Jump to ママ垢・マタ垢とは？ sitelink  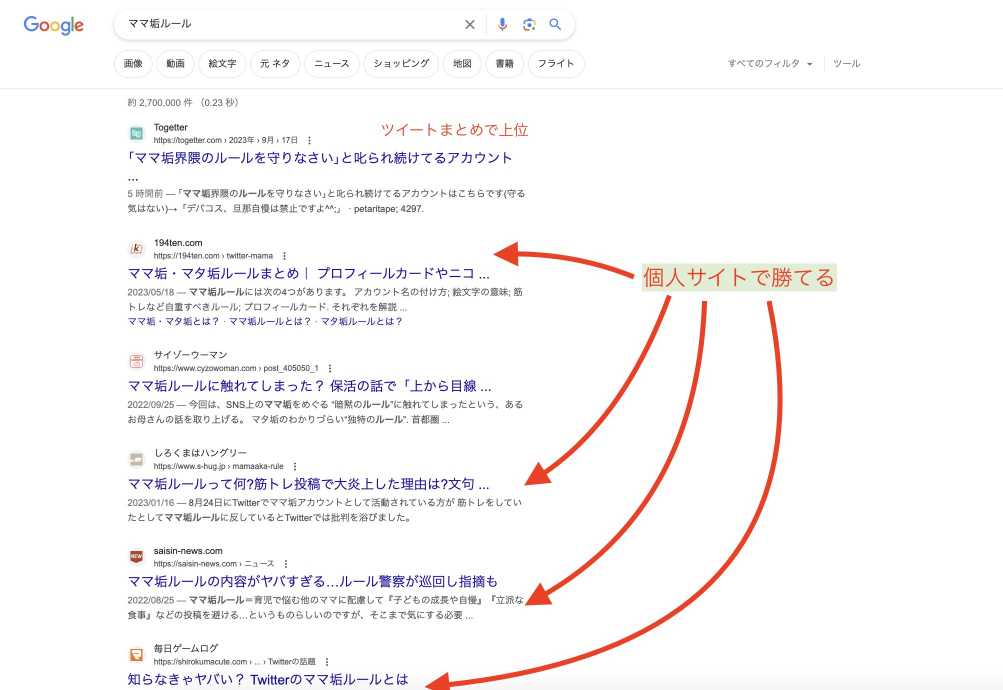[x=173, y=322]
